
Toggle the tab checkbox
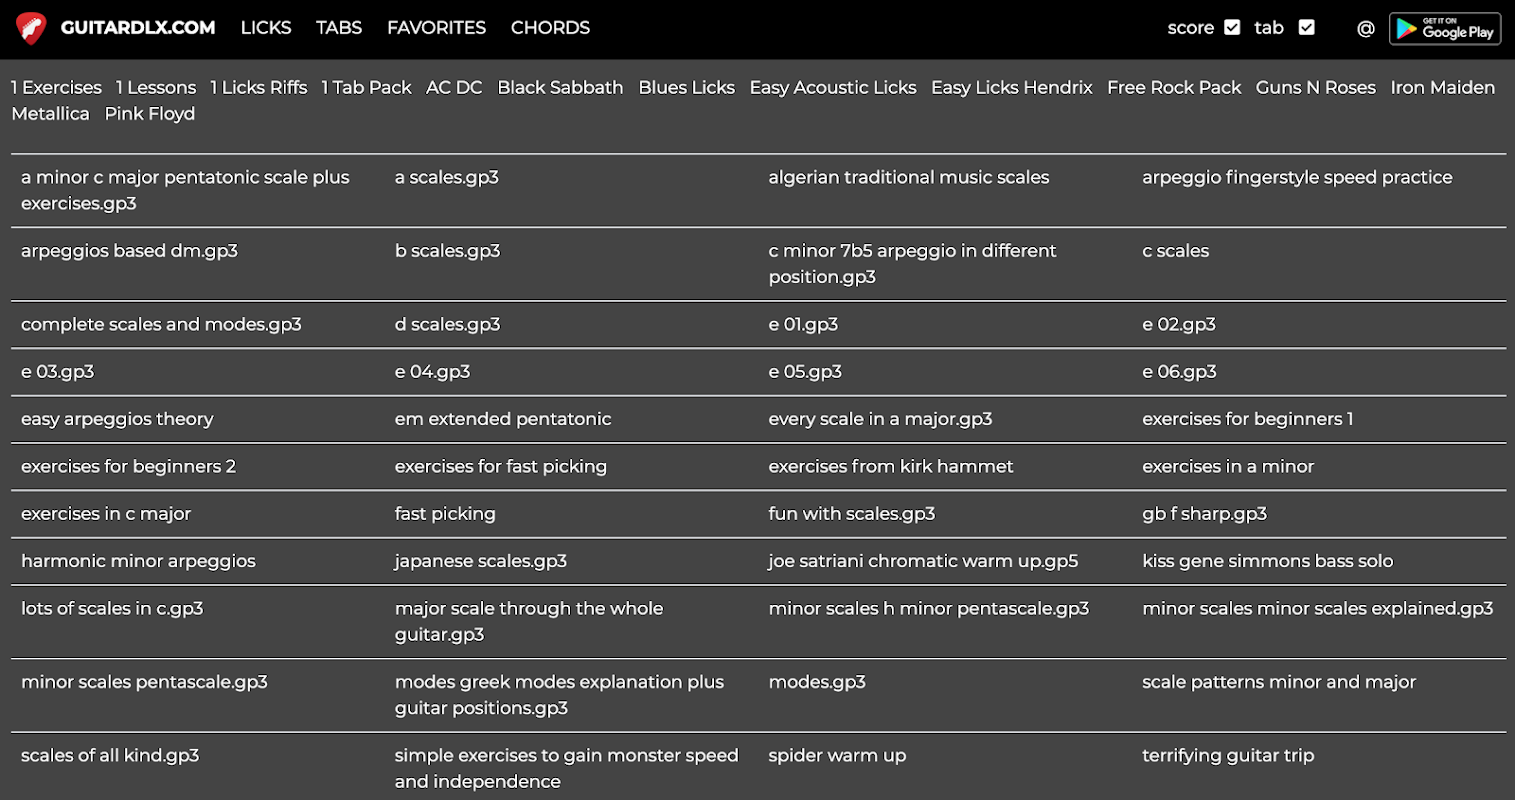[x=1306, y=27]
